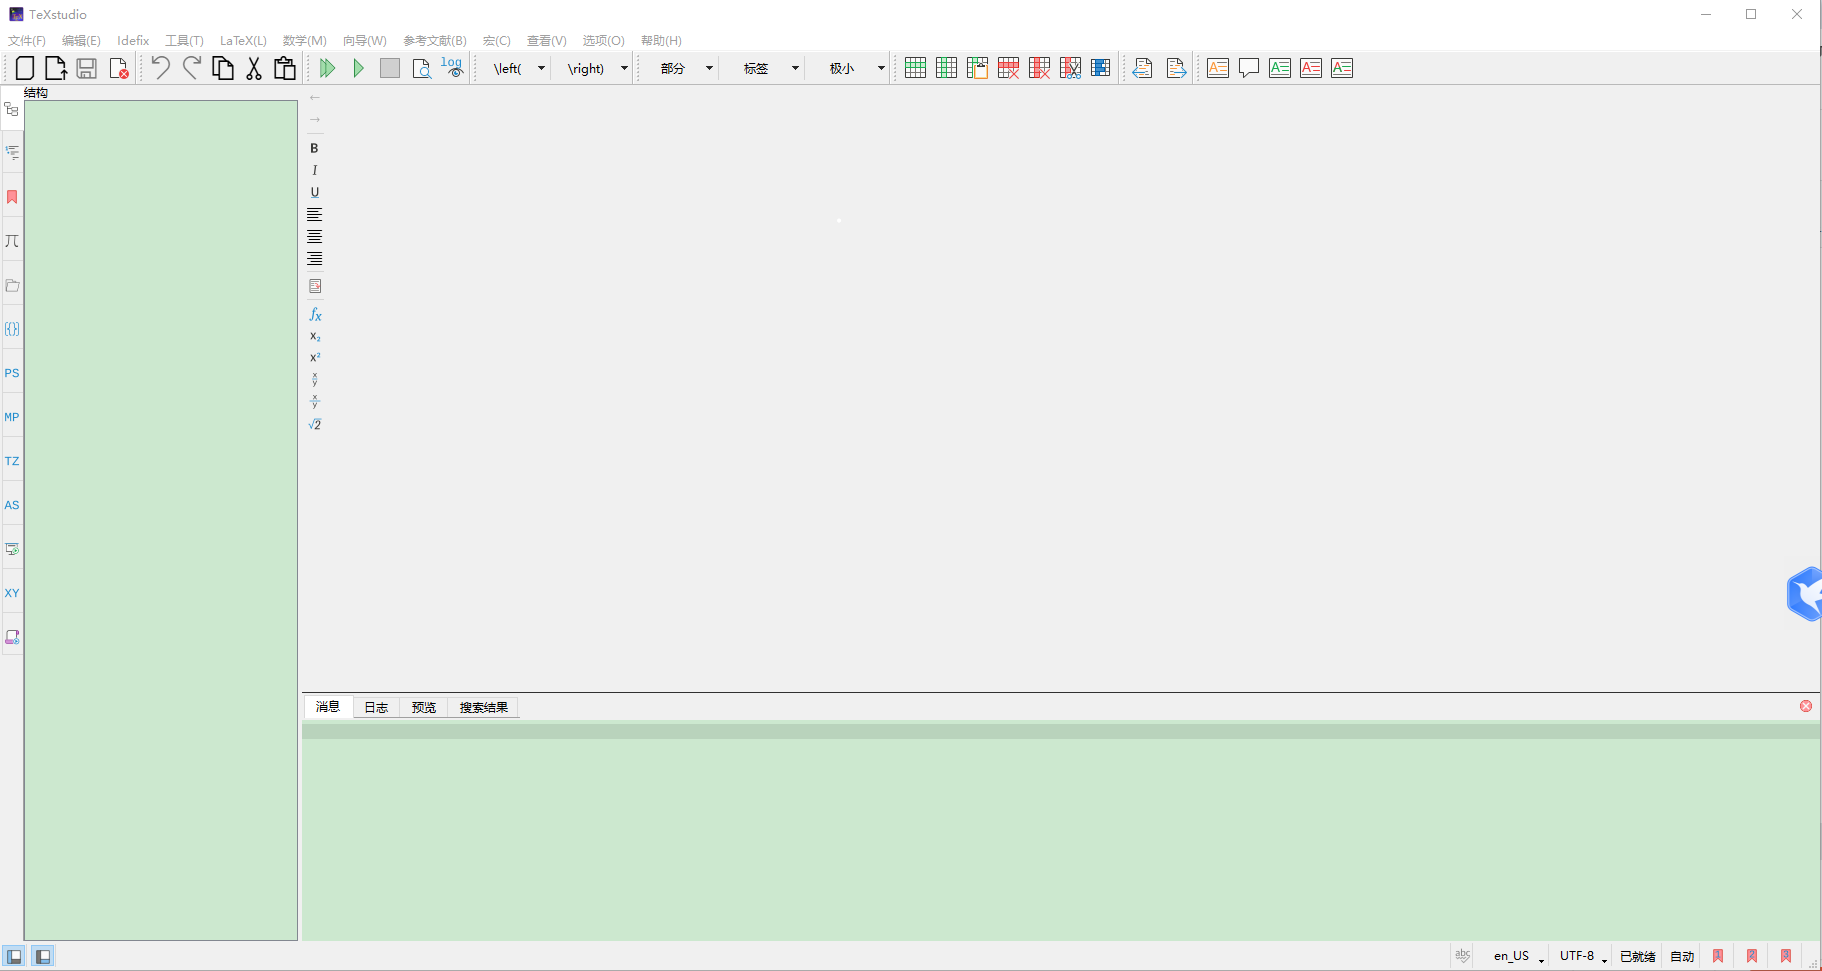This screenshot has height=971, width=1822.
Task: Switch to the 预览 preview tab
Action: 424,707
